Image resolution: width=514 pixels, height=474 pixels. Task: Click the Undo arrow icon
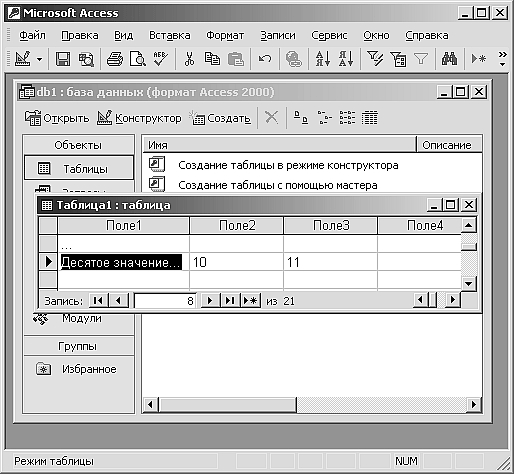coord(265,59)
